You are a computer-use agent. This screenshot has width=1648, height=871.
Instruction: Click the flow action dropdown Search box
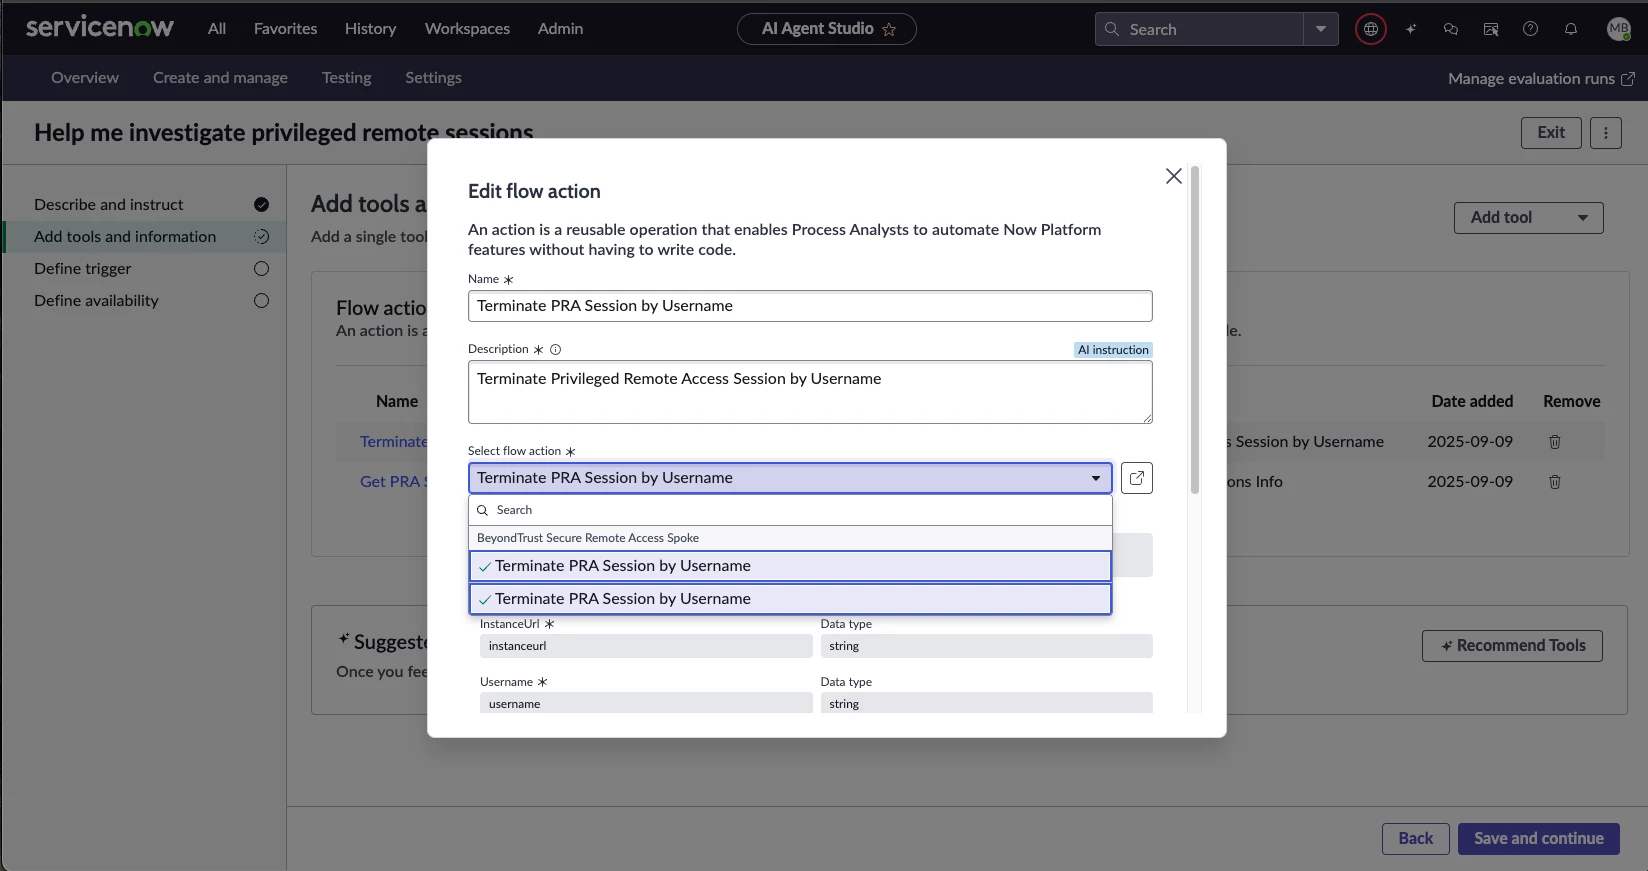[790, 510]
